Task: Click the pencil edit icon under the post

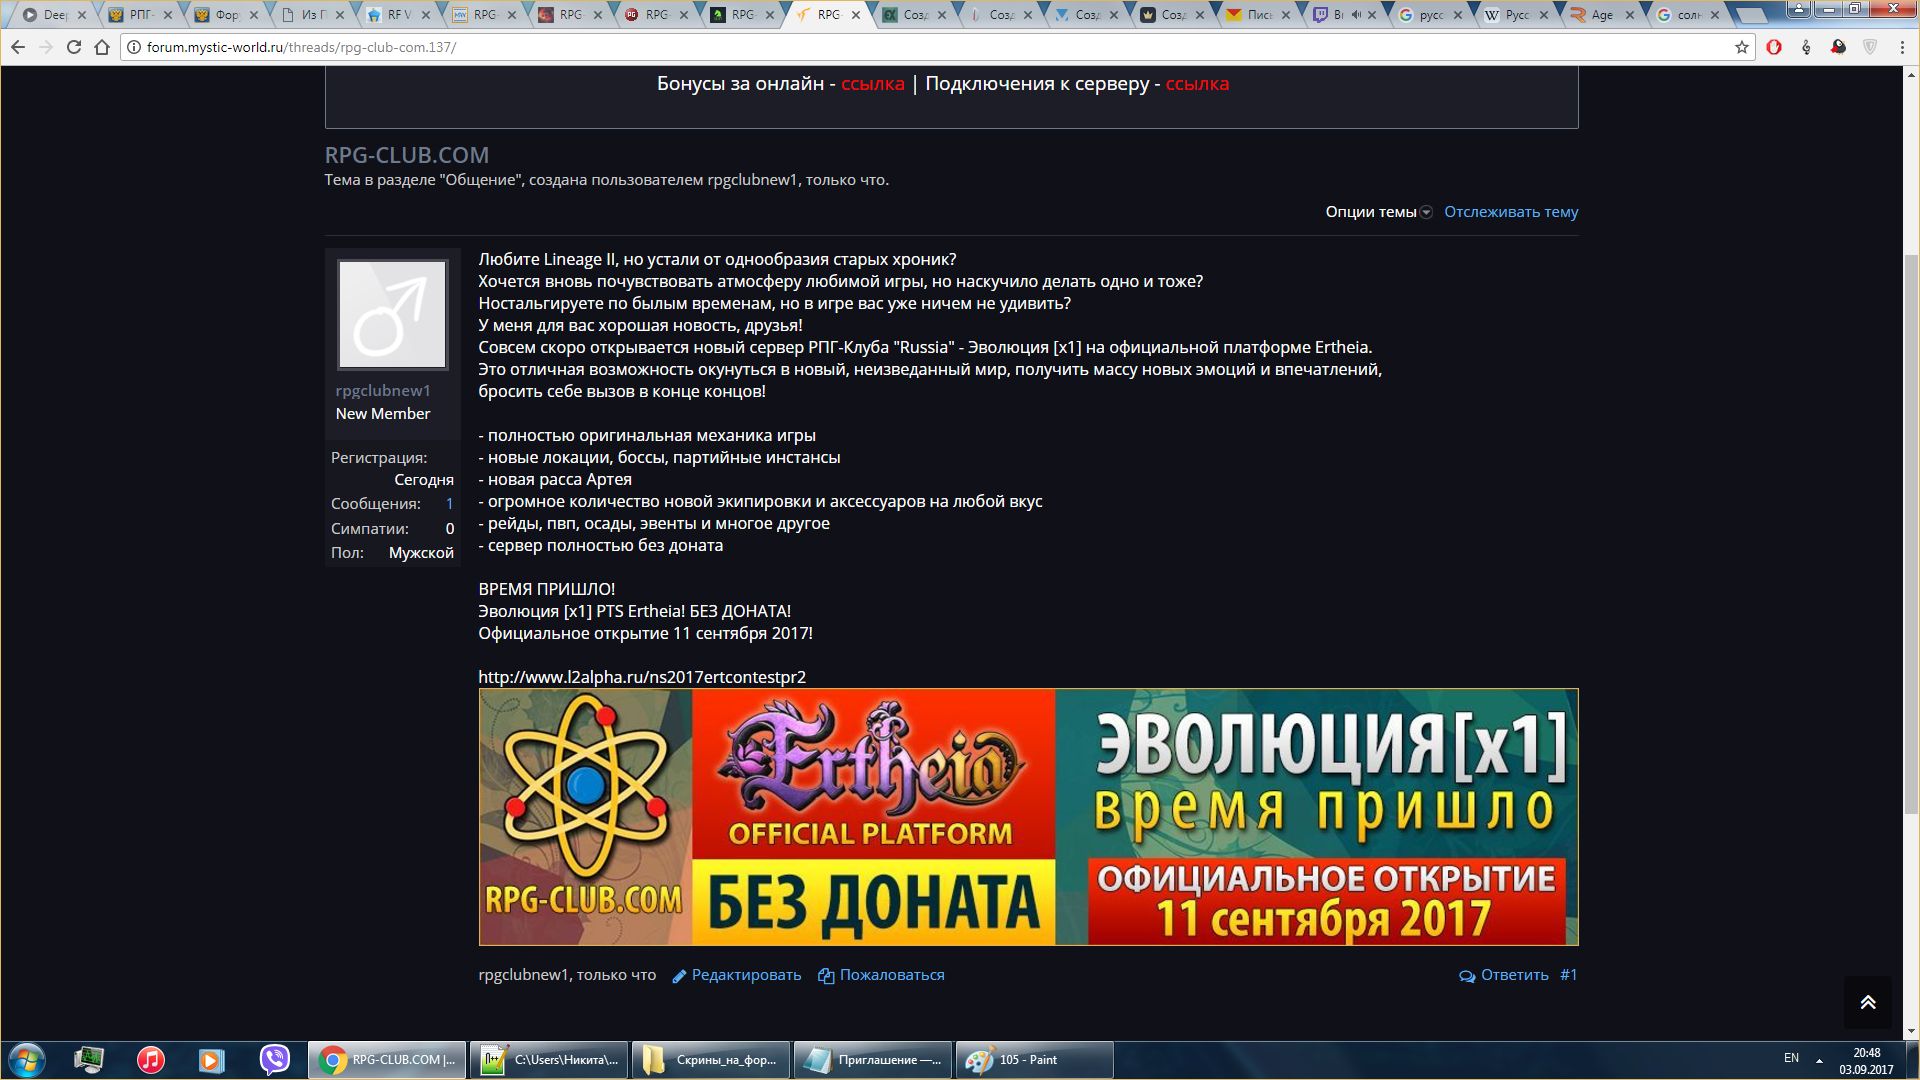Action: 680,976
